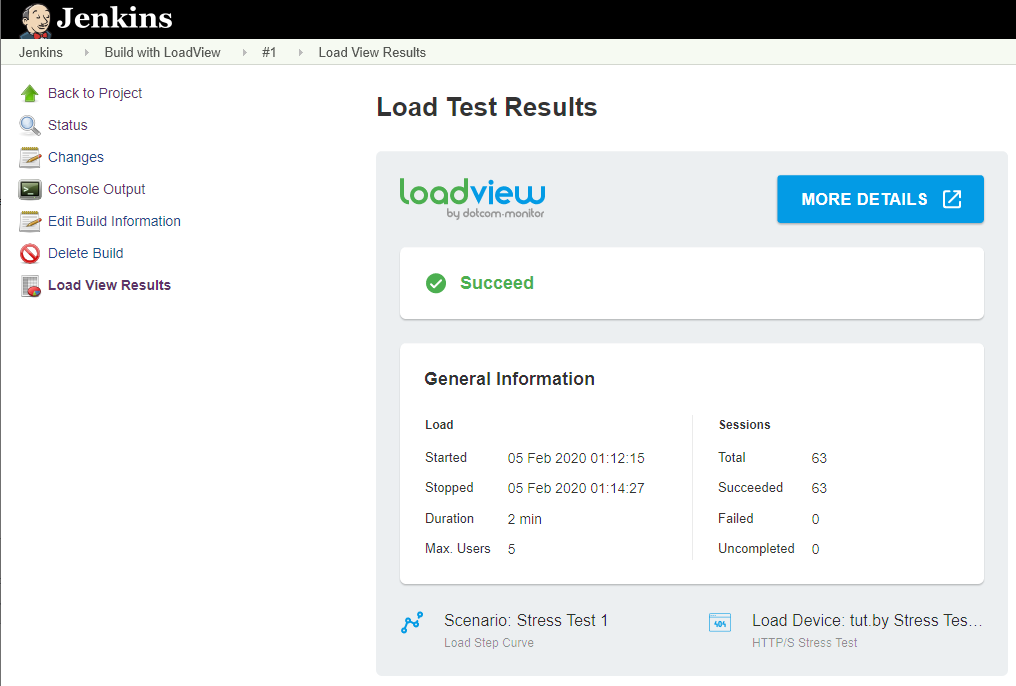Viewport: 1016px width, 686px height.
Task: Click the red Delete Build icon
Action: coord(30,253)
